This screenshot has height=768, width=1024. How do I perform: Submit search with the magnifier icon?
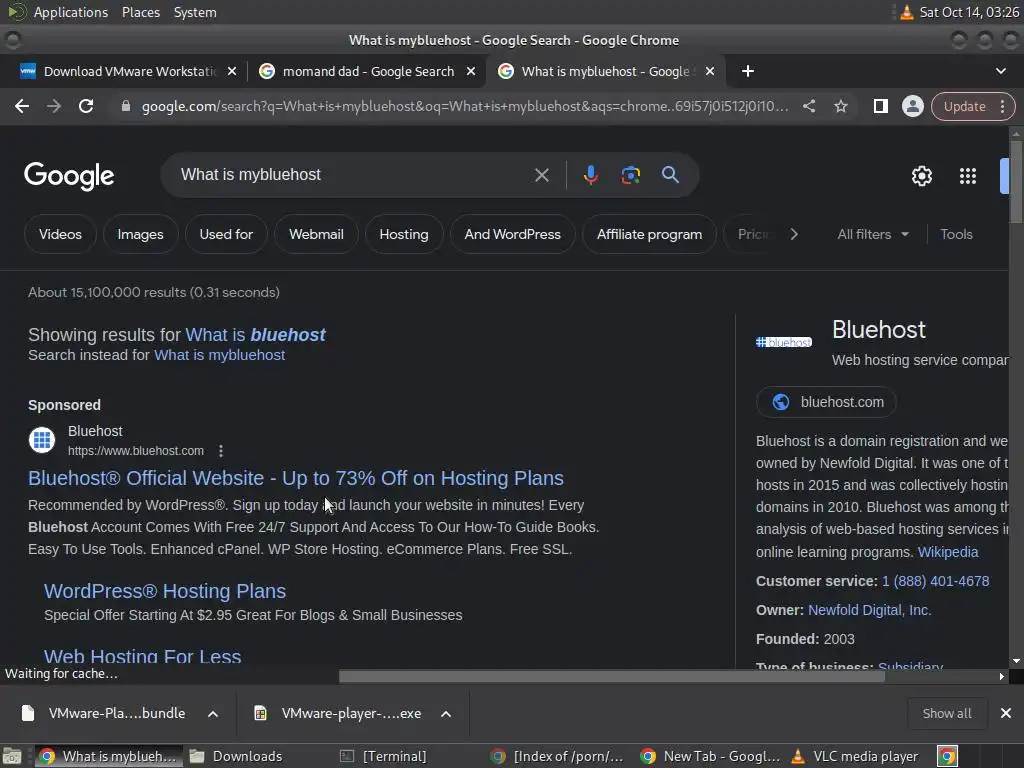[670, 175]
